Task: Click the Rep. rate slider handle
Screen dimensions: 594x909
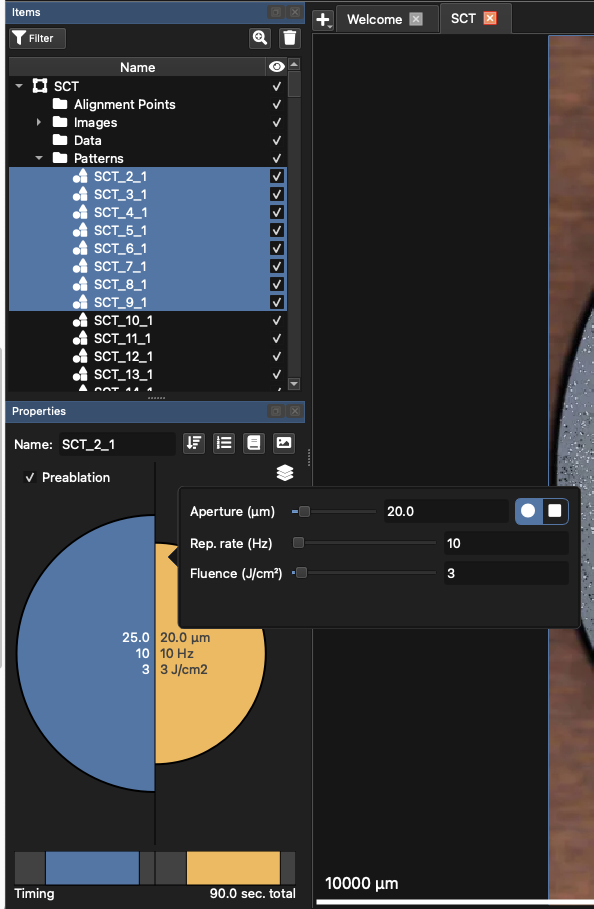Action: pos(298,543)
